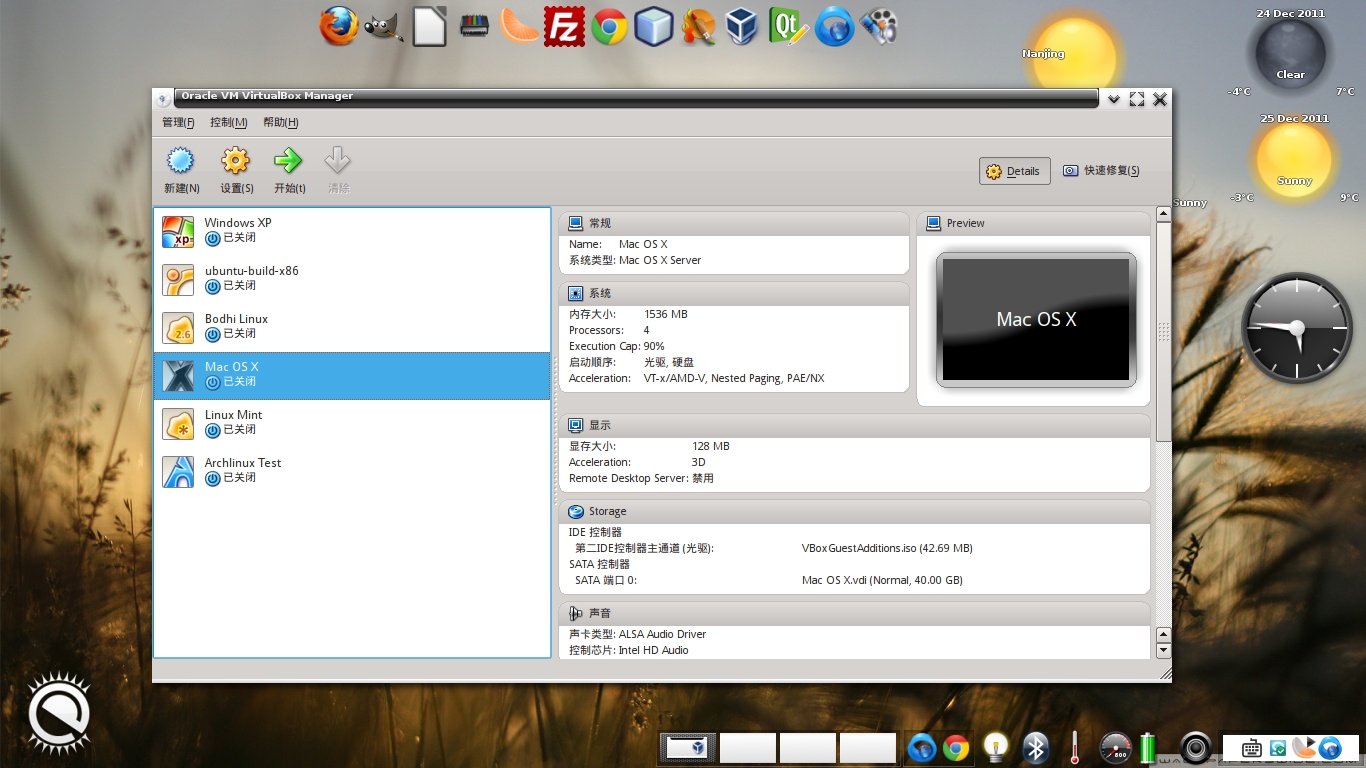Launch Firefox from the top dock

point(339,26)
